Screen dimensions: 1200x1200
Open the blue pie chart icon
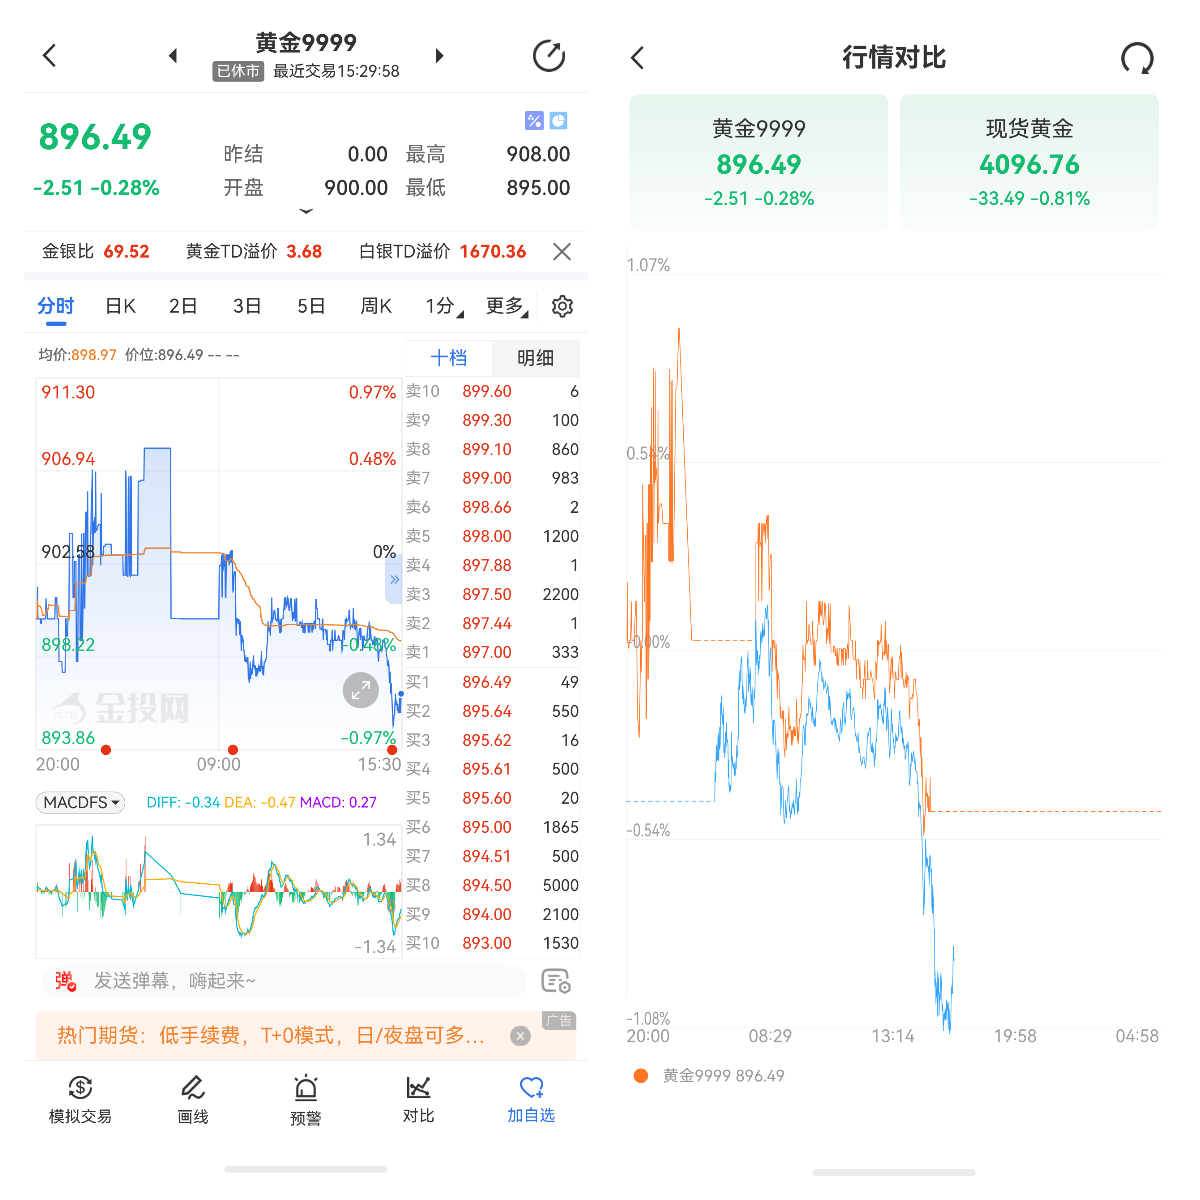pyautogui.click(x=559, y=121)
